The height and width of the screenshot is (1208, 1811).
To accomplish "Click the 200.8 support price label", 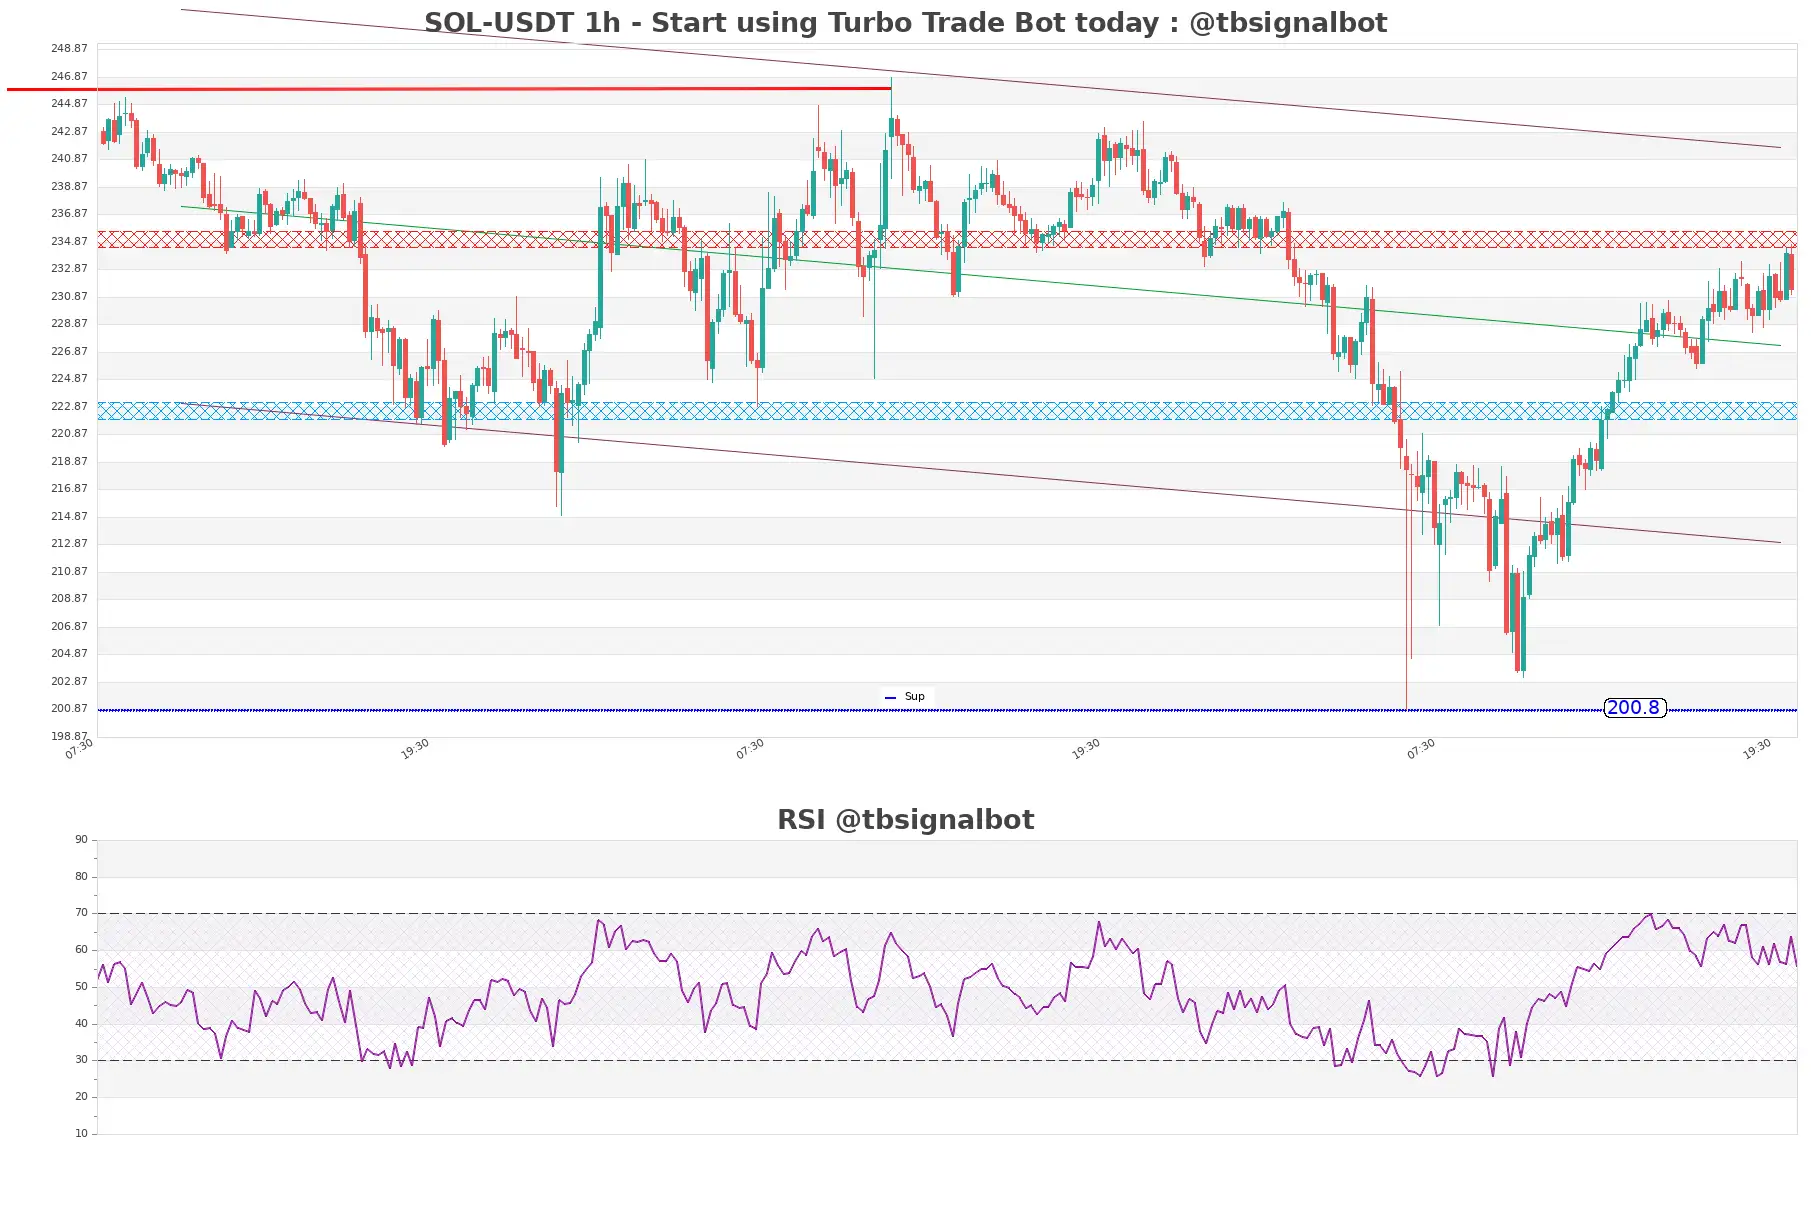I will 1634,708.
